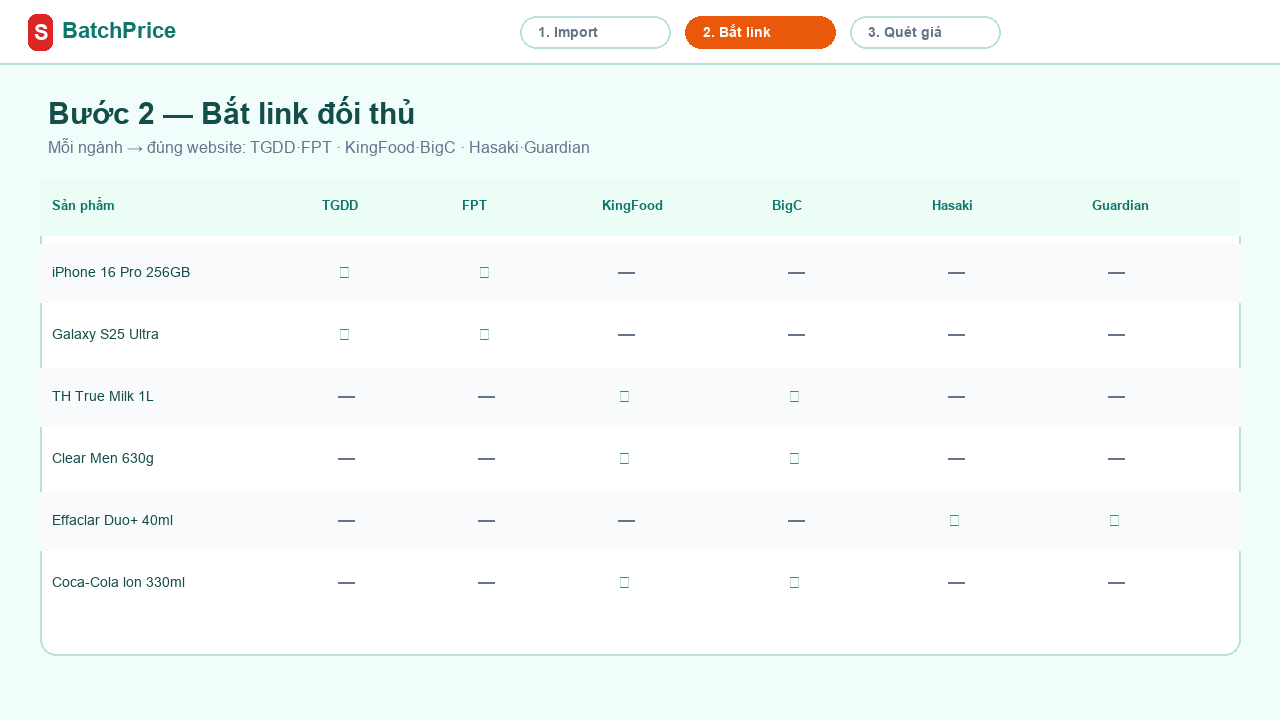The height and width of the screenshot is (720, 1280).
Task: Select the KingFood link marker for TH True Milk 1L
Action: click(x=624, y=396)
